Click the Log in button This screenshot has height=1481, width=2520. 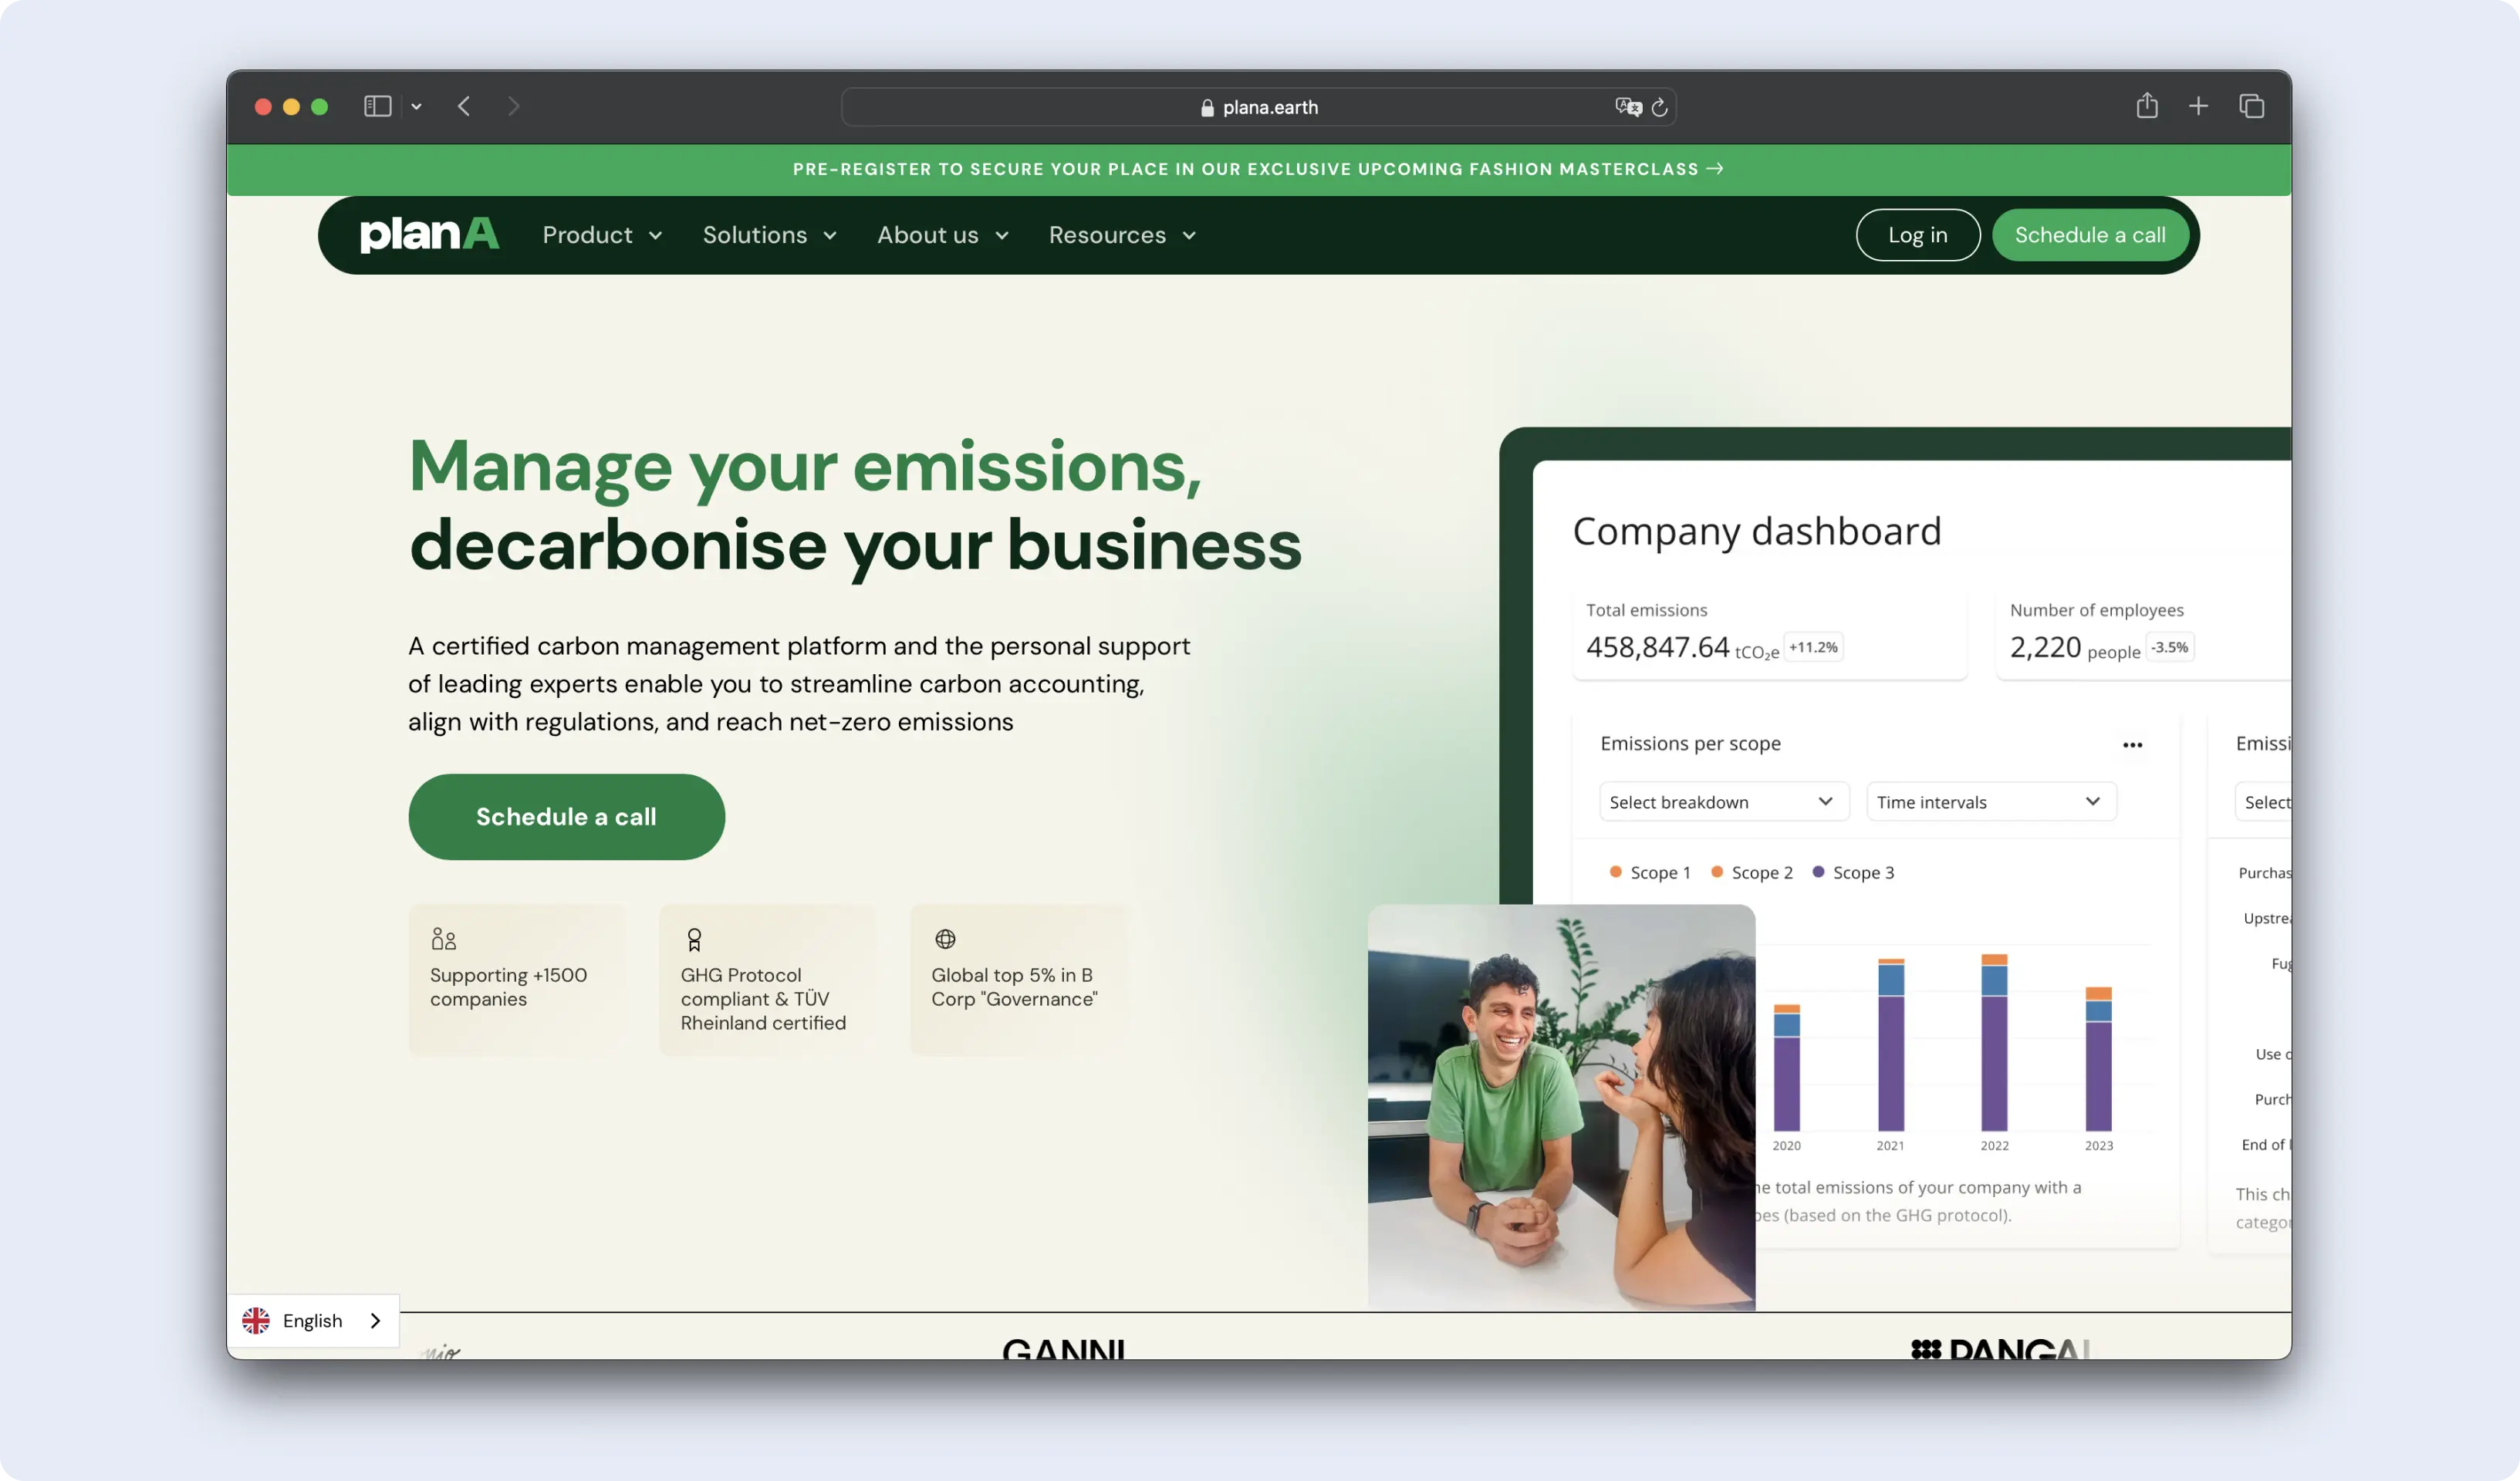(x=1917, y=235)
